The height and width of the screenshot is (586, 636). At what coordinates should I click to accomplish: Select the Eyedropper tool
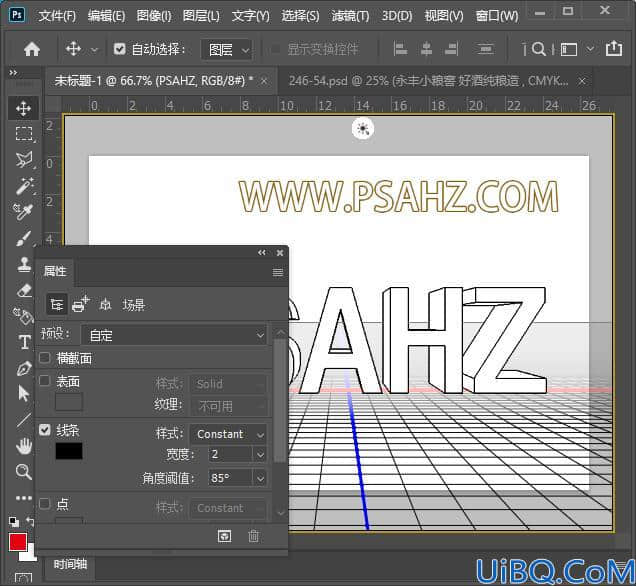pyautogui.click(x=23, y=211)
